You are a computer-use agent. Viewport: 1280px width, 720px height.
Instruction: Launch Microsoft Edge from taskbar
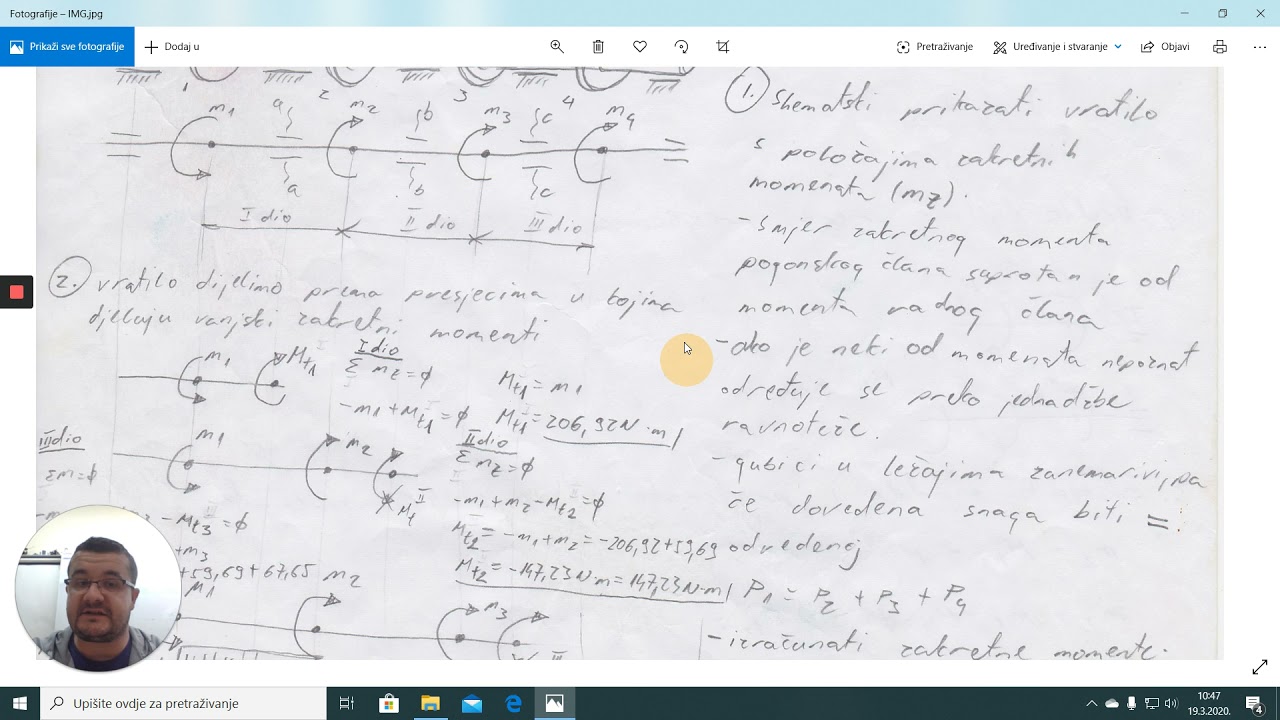click(x=513, y=704)
